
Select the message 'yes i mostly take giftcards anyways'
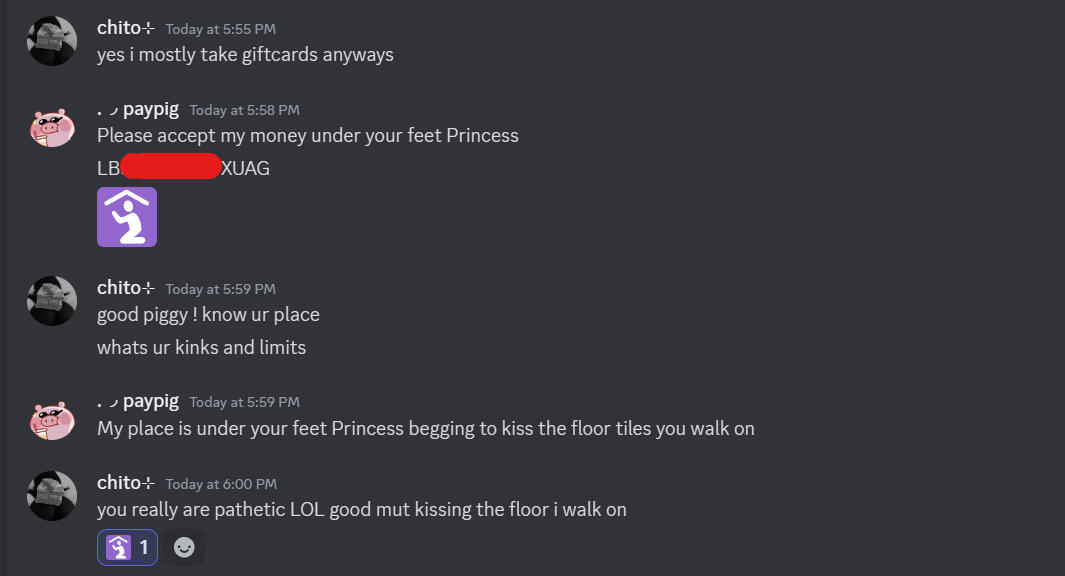click(243, 54)
